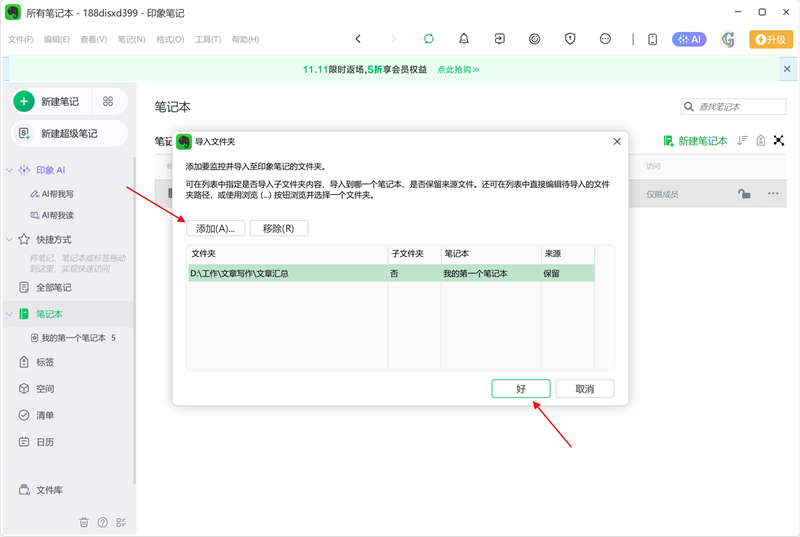Viewport: 800px width, 537px height.
Task: Open the user account avatar
Action: [x=728, y=39]
